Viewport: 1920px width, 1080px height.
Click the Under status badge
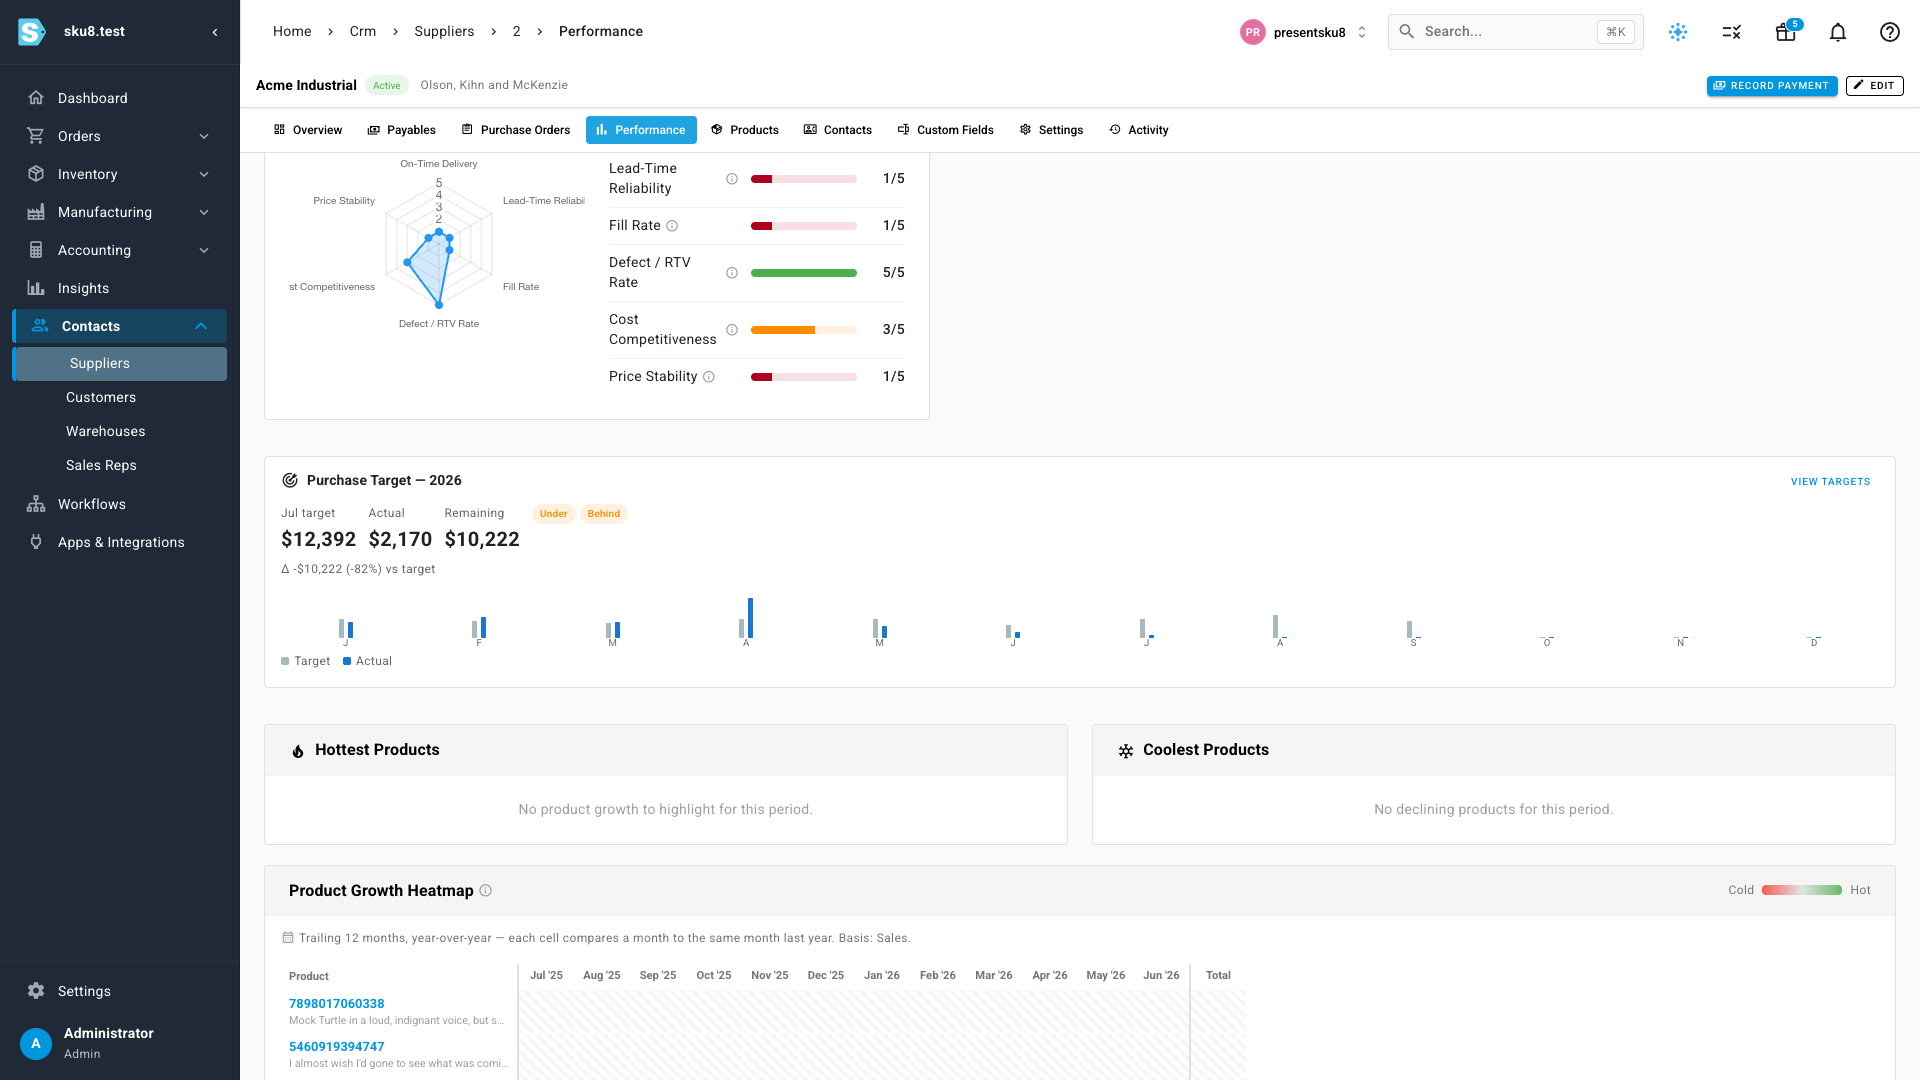click(x=554, y=514)
